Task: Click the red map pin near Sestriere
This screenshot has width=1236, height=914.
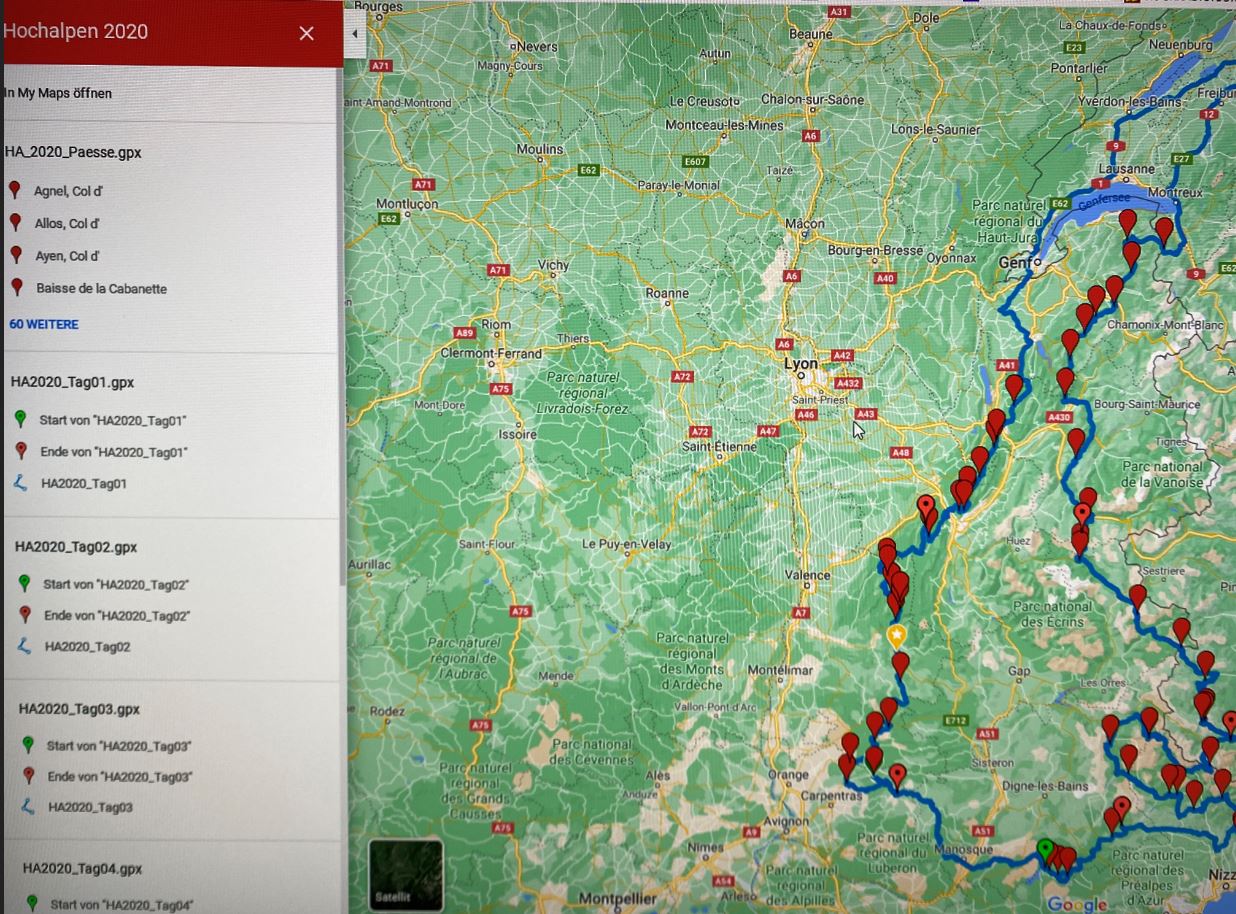Action: 1137,597
